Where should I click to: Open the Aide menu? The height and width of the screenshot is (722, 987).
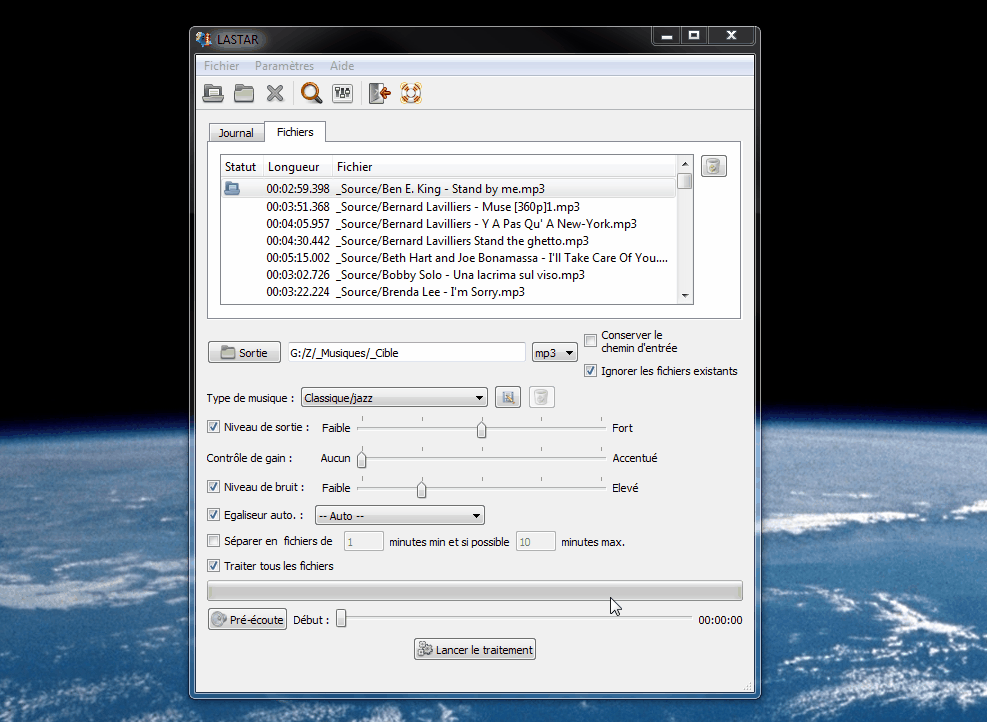342,65
